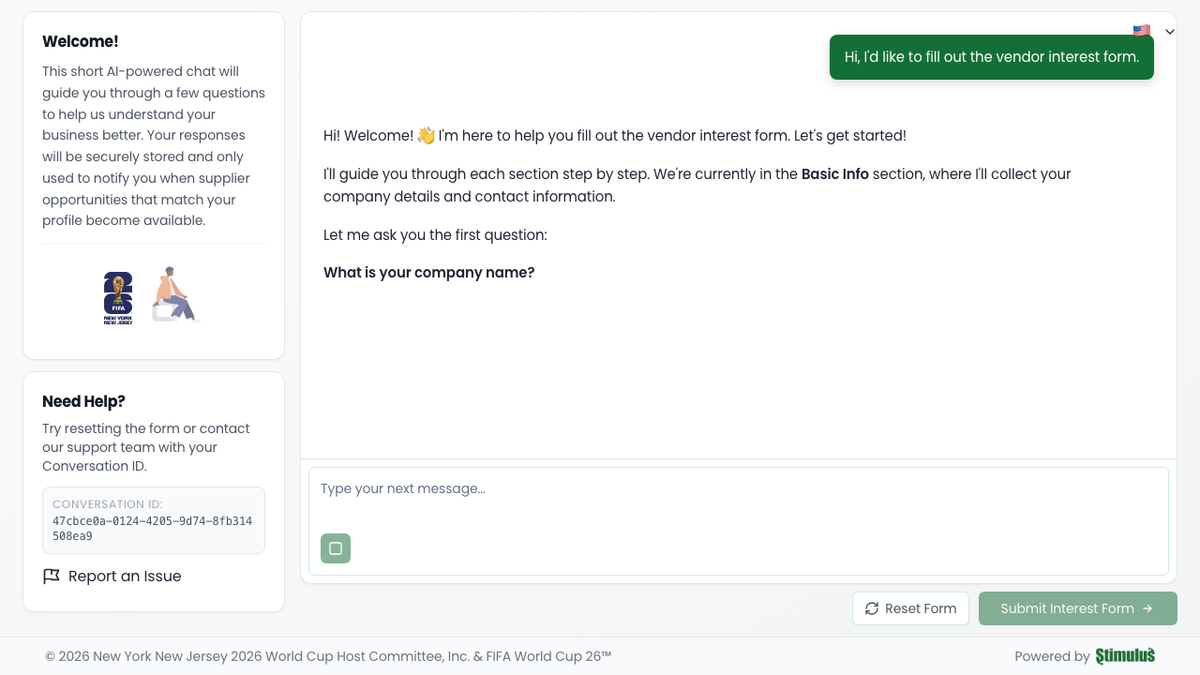Click the FIFA World Cup New York New Jersey emblem
1200x675 pixels.
[117, 296]
